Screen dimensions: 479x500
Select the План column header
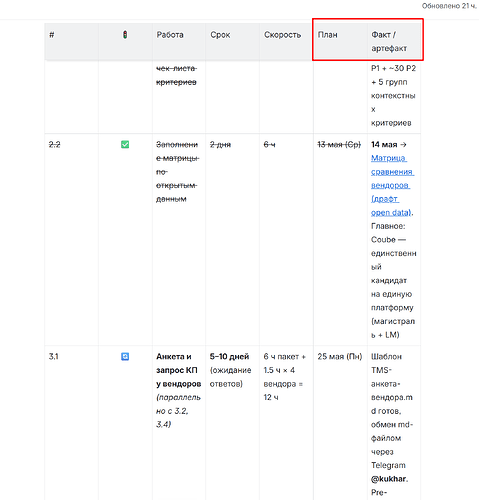[x=327, y=35]
